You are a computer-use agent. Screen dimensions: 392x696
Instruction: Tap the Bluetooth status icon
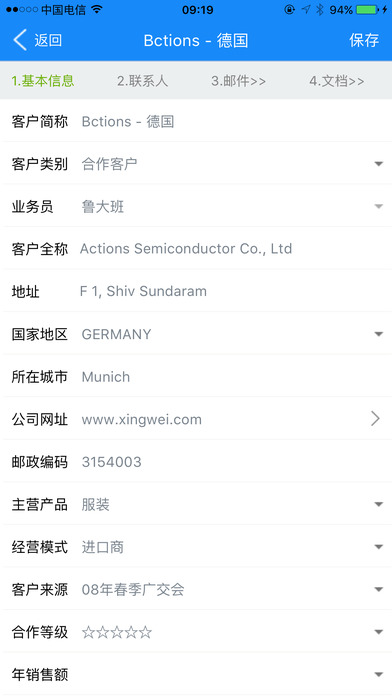(x=320, y=10)
